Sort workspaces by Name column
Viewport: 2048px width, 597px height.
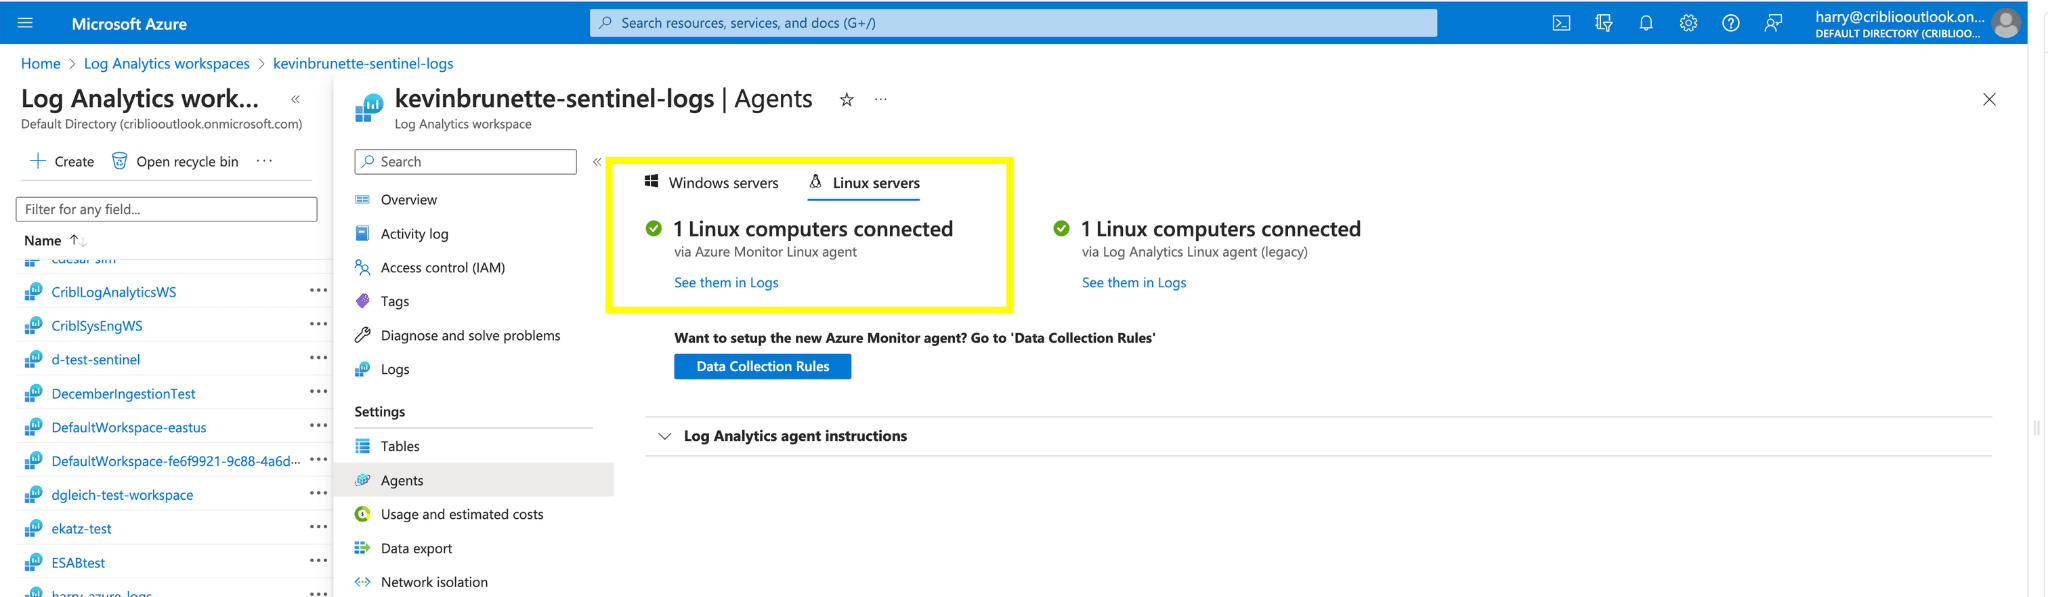pyautogui.click(x=43, y=240)
